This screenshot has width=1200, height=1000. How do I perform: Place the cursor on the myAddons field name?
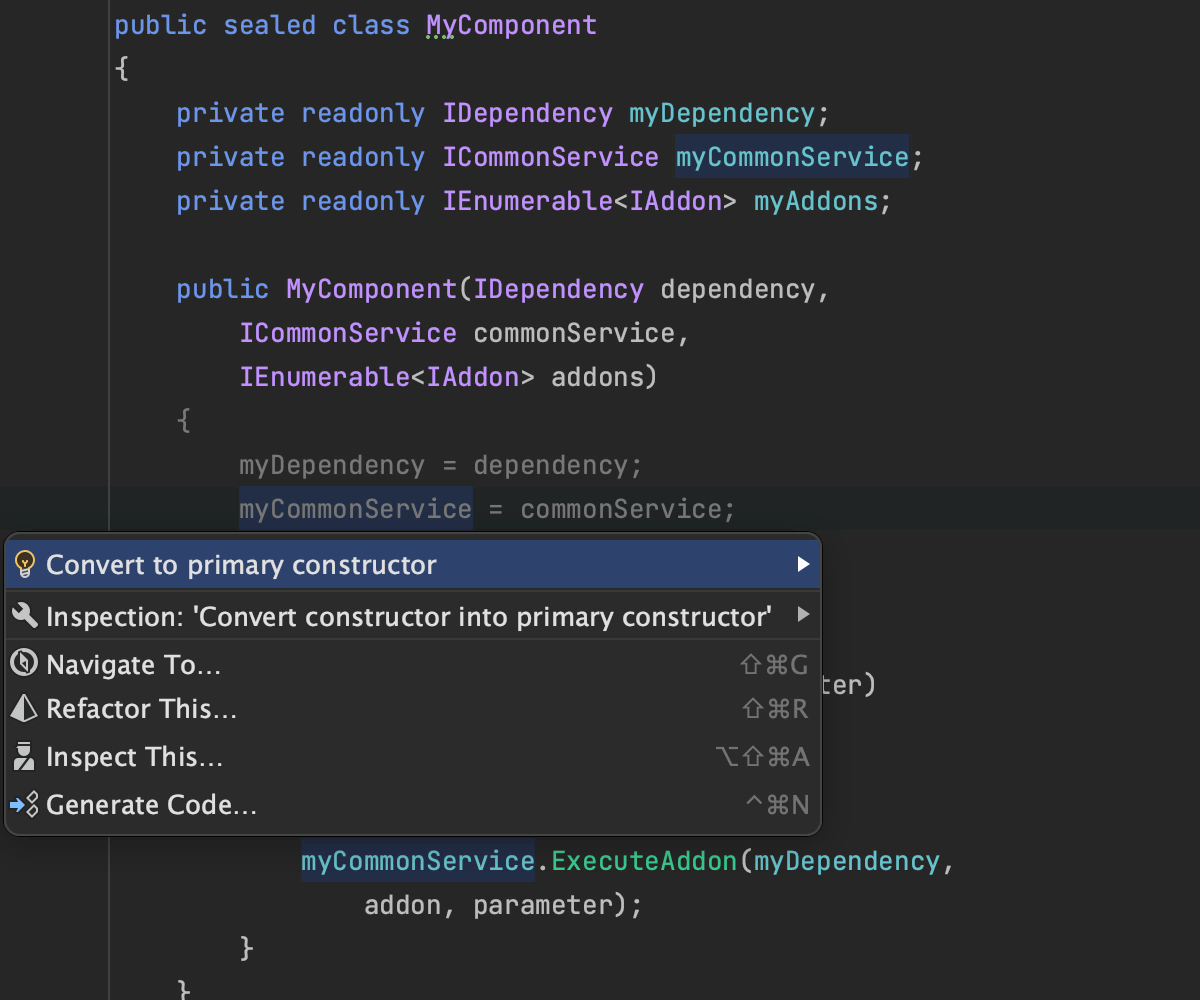[x=815, y=201]
